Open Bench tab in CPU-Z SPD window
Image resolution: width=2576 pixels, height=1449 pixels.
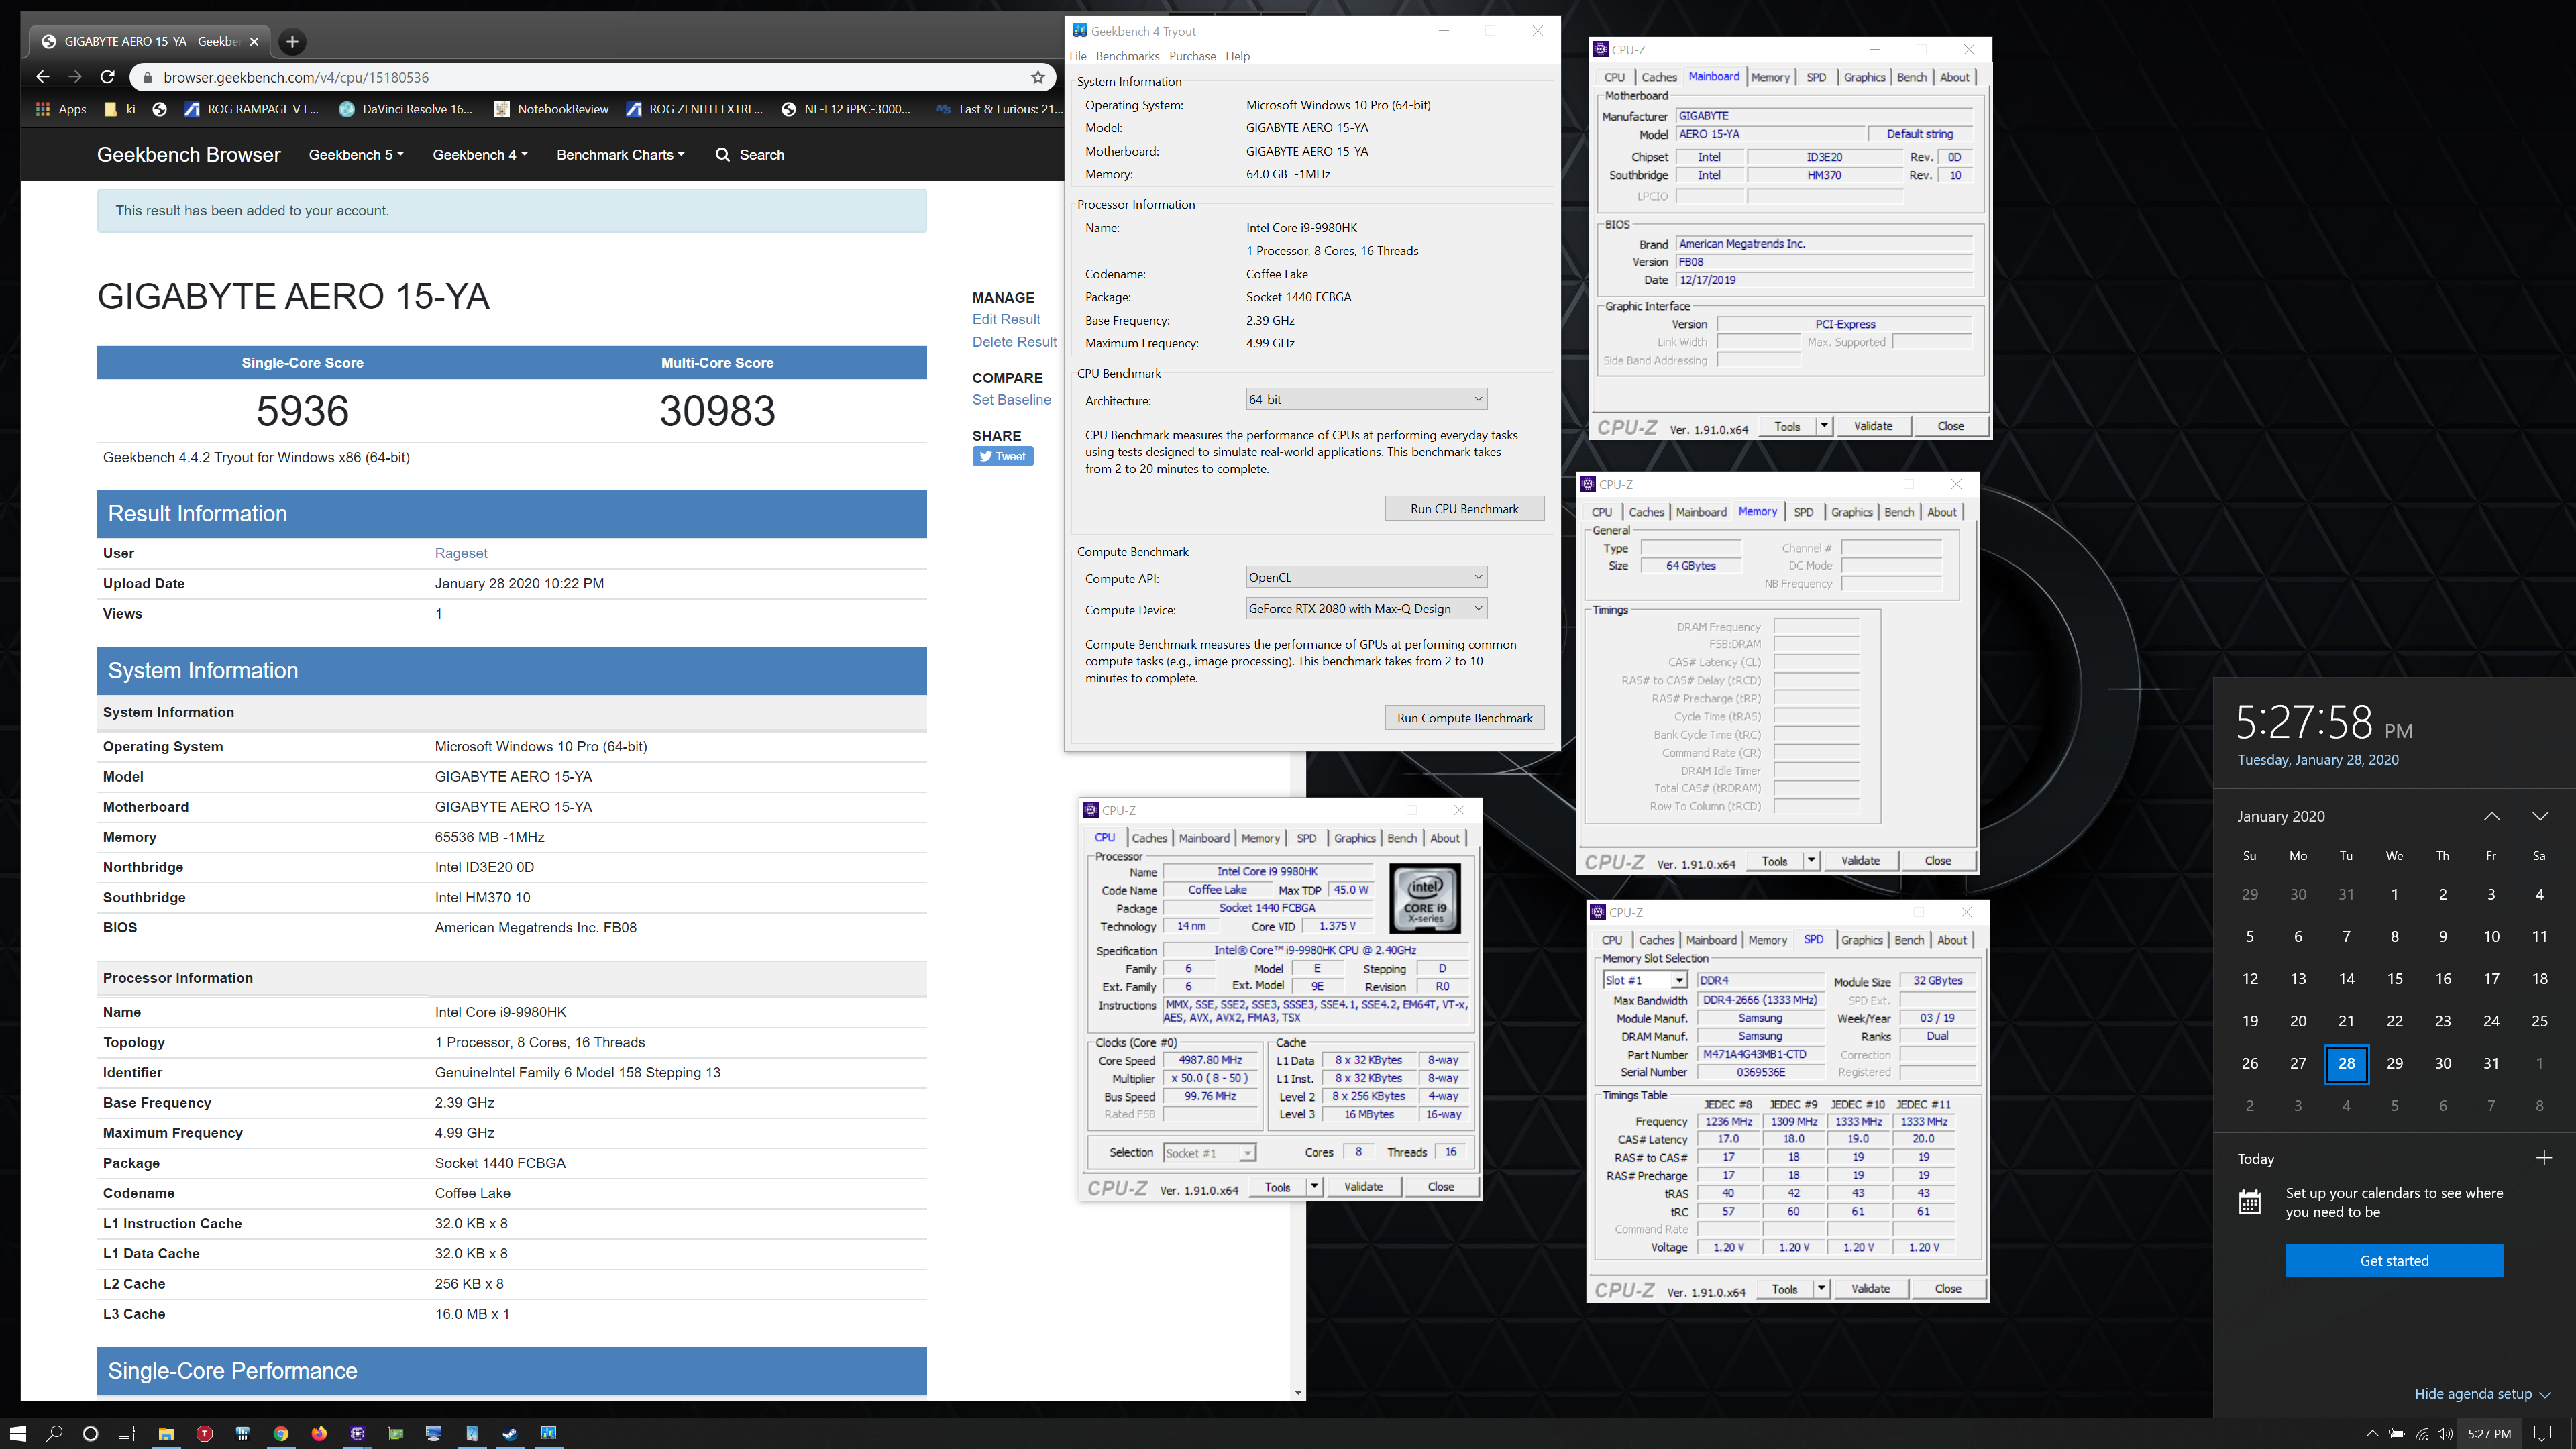(1908, 940)
